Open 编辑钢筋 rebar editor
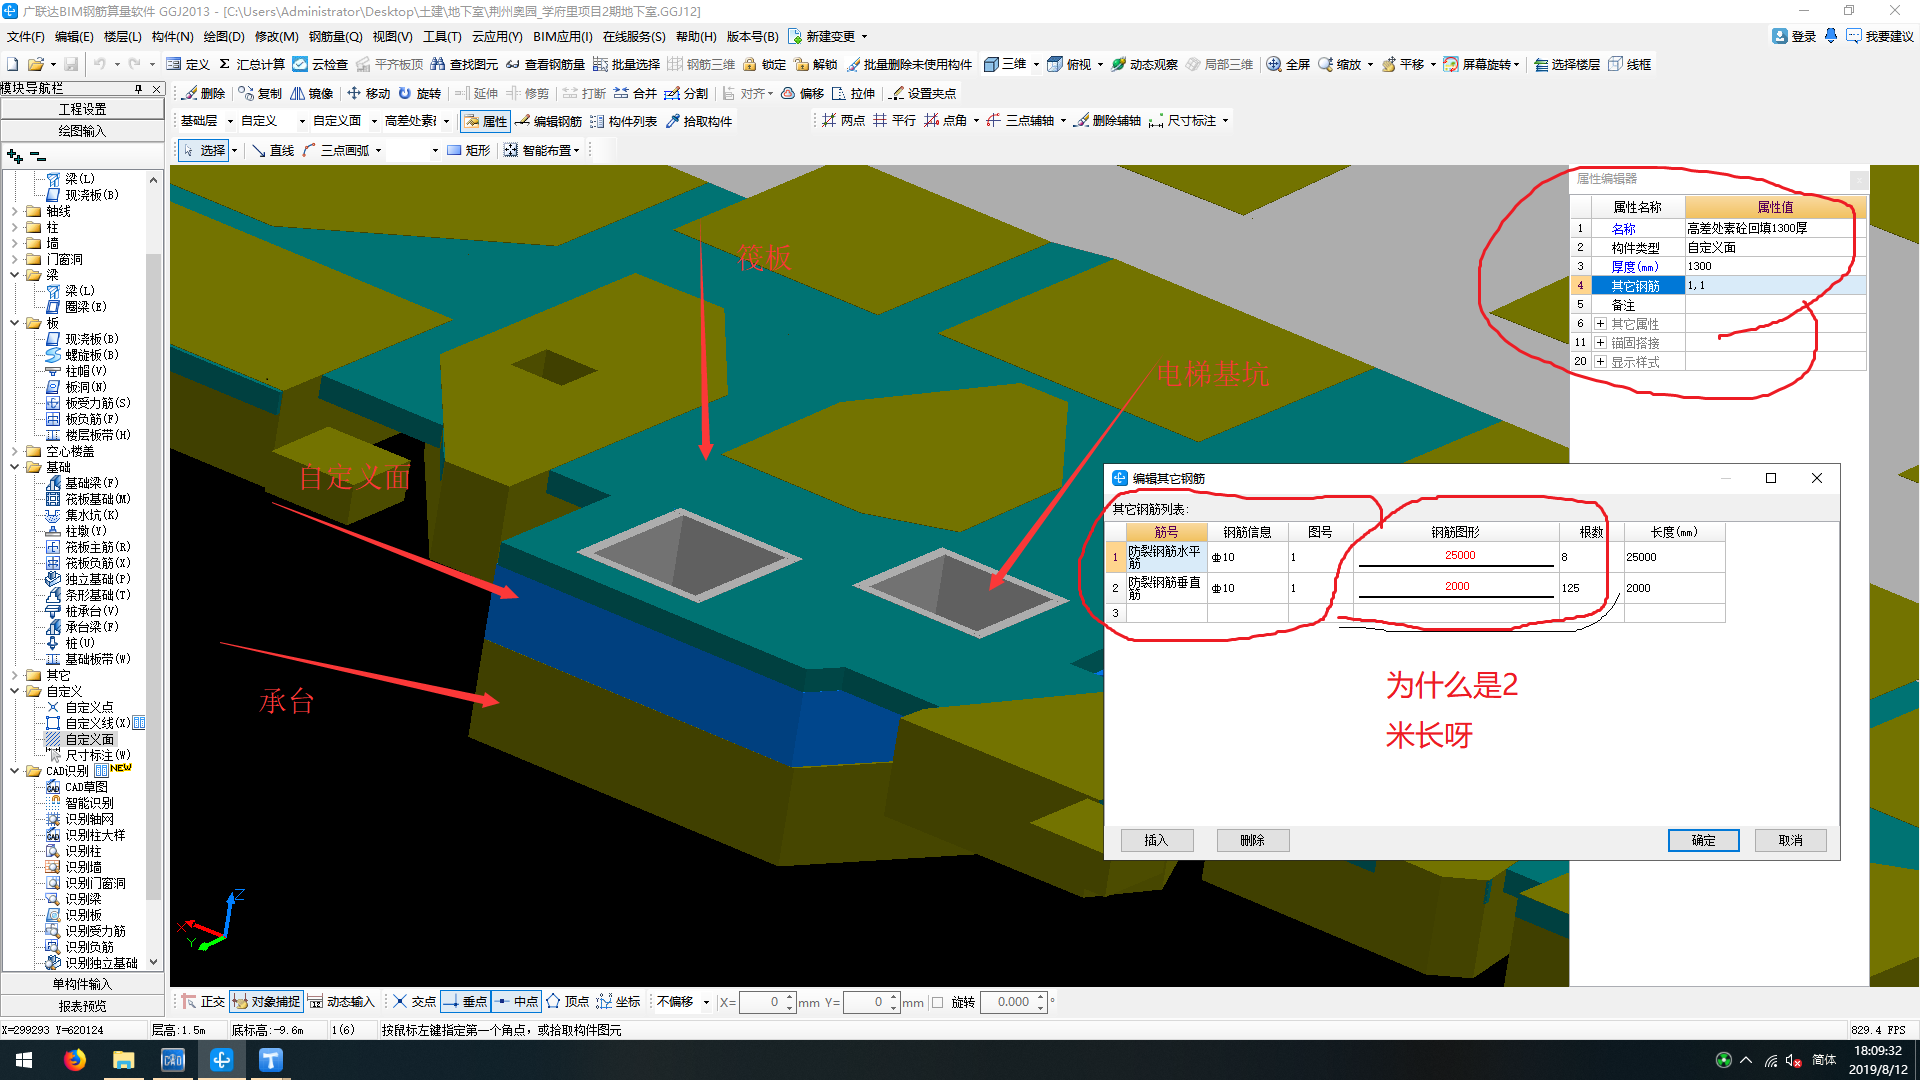The width and height of the screenshot is (1920, 1080). coord(548,121)
